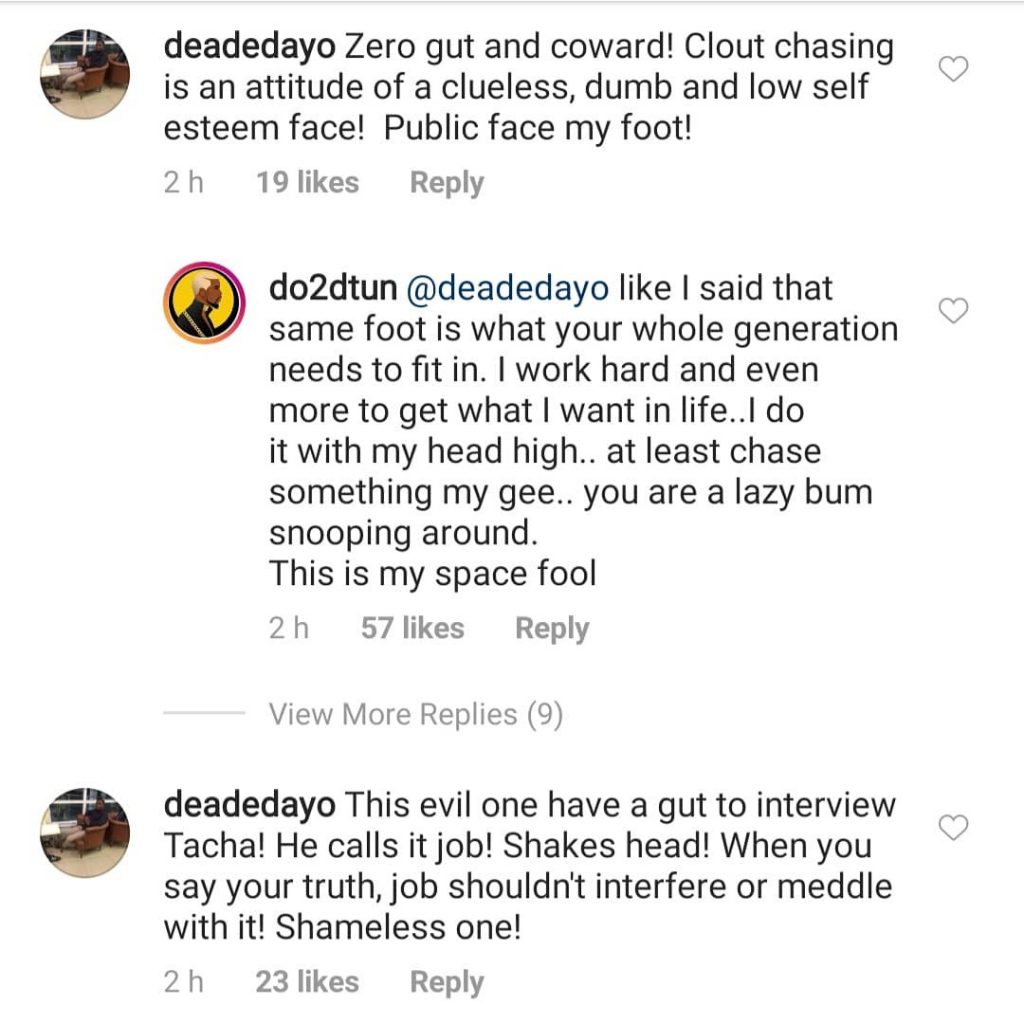Reply to the "Shameless one!" comment
Image resolution: width=1024 pixels, height=1024 pixels.
pos(446,983)
